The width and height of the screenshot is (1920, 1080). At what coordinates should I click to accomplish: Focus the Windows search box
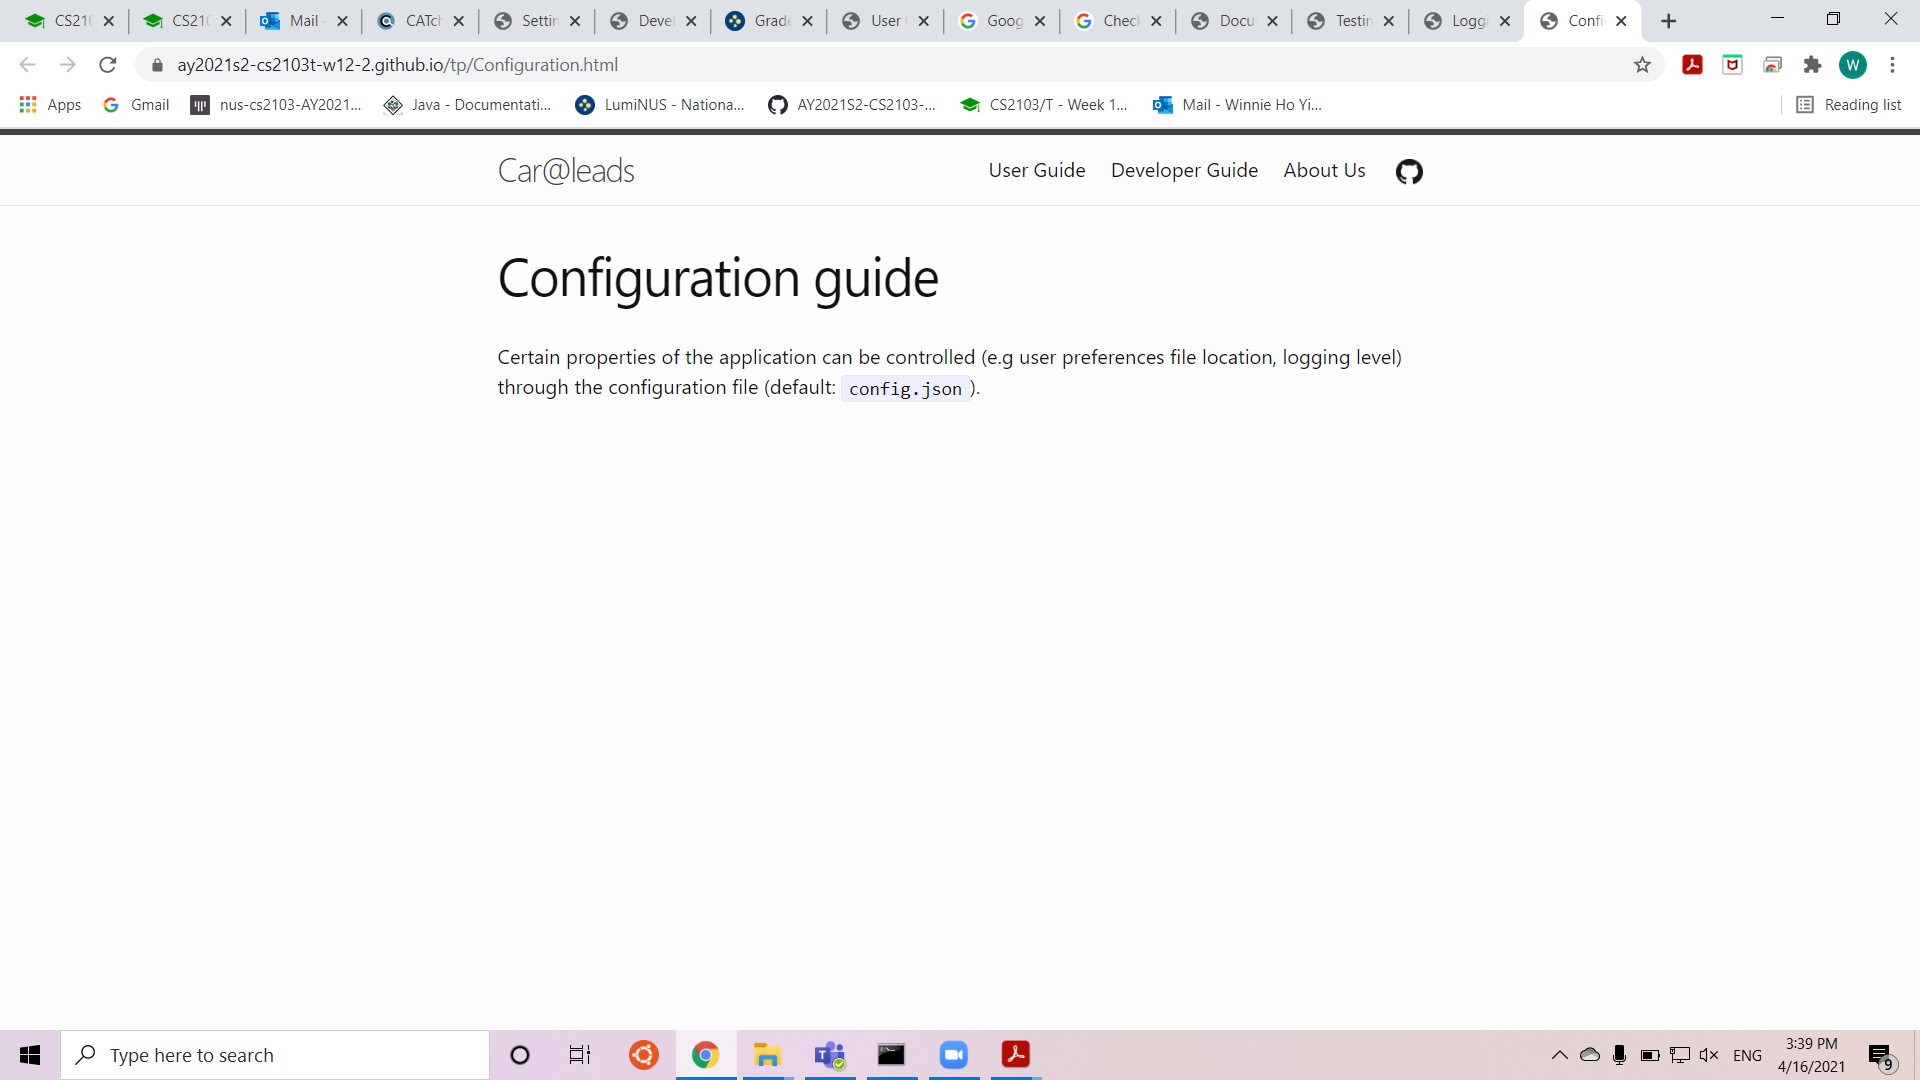275,1055
